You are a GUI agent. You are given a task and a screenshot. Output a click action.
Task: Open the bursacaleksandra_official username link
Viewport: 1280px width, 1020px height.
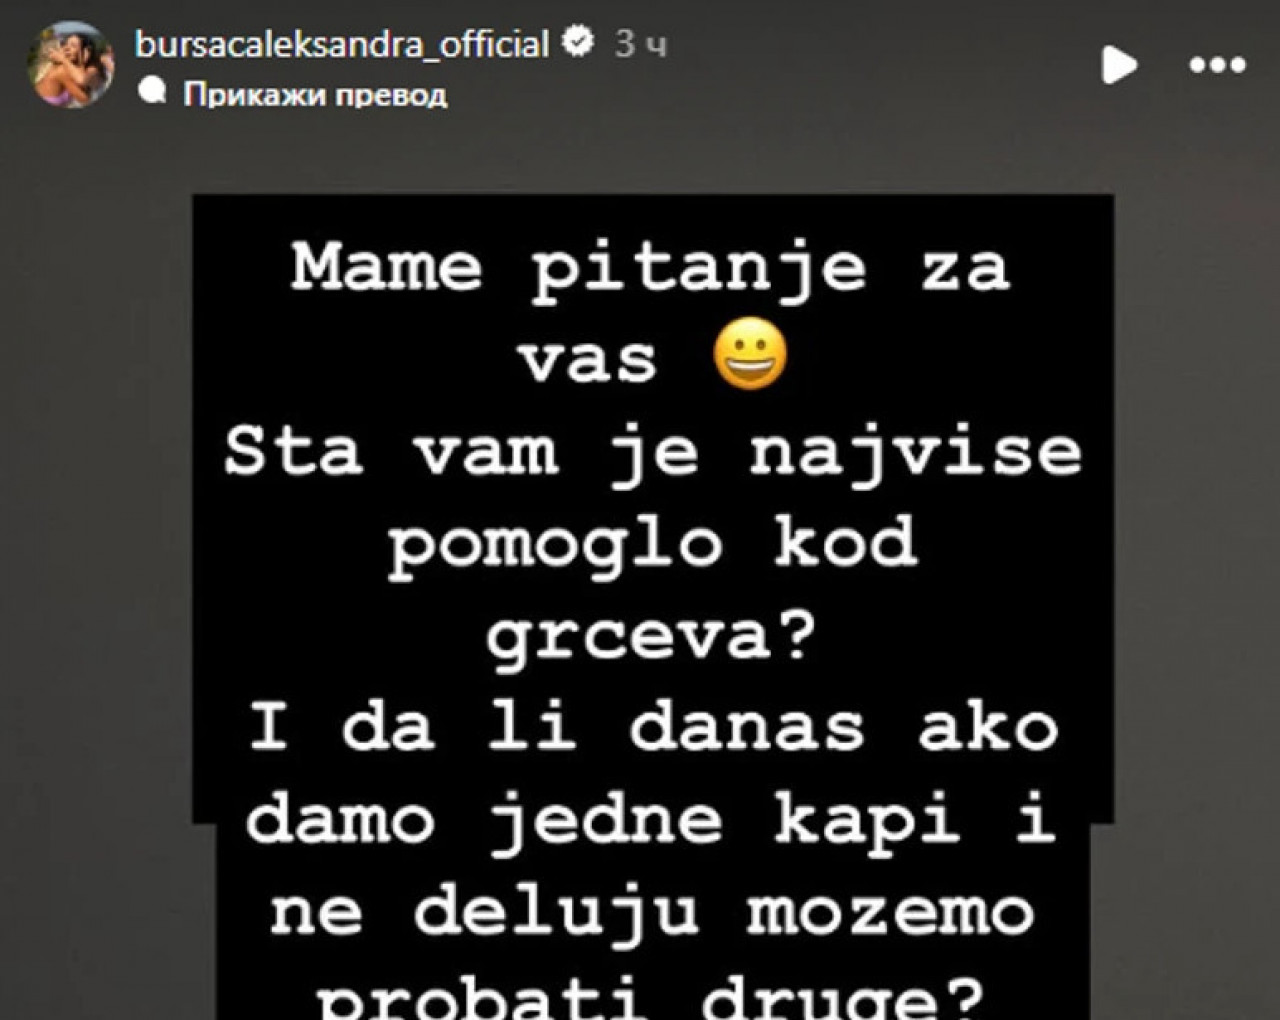[x=342, y=43]
